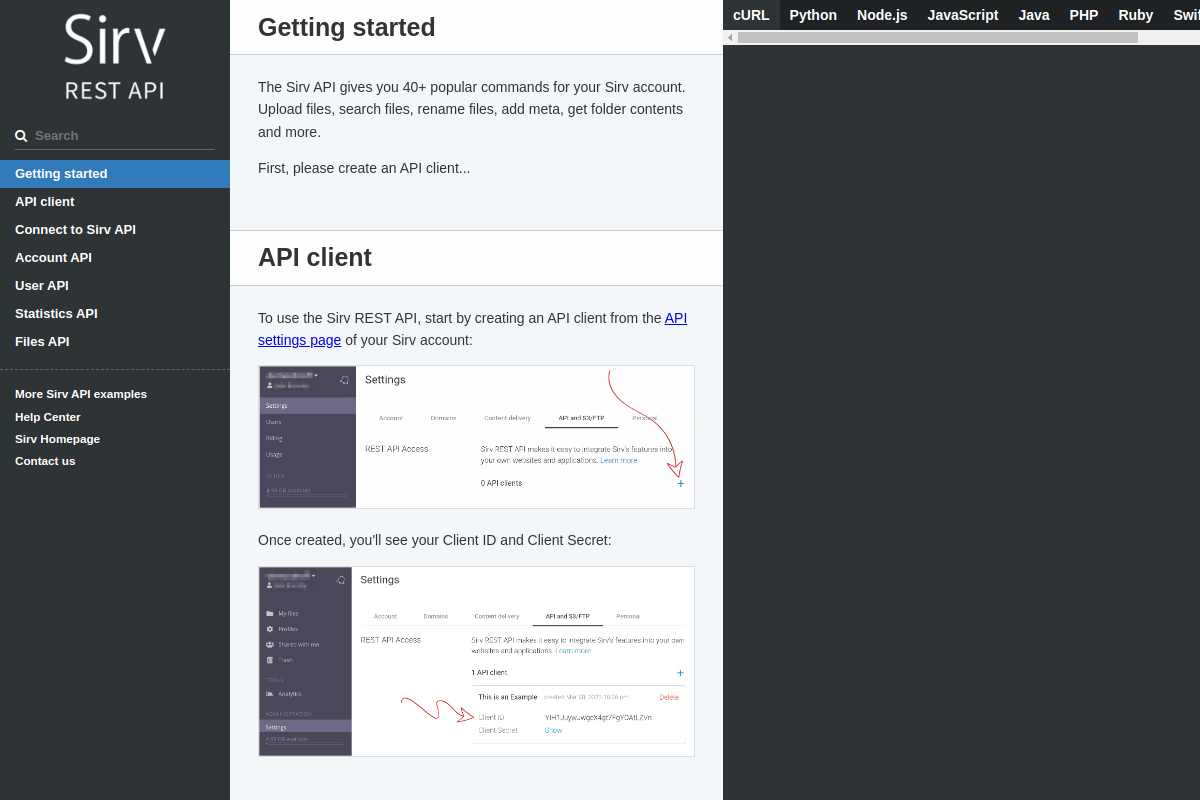The image size is (1200, 800).
Task: Select the Ruby code tab
Action: (x=1136, y=15)
